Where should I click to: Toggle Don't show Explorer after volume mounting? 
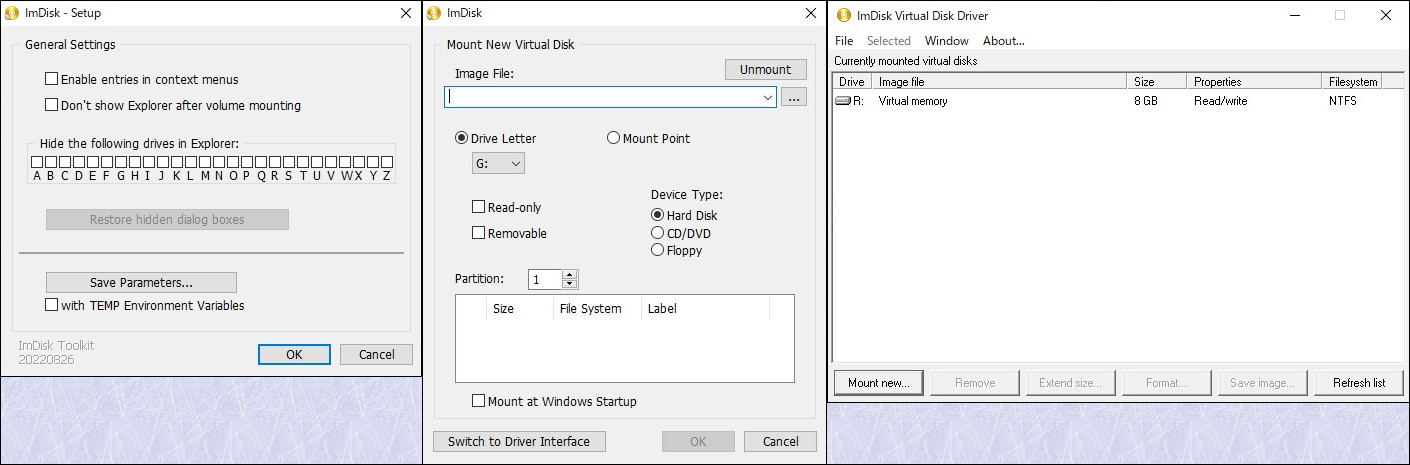click(x=52, y=105)
